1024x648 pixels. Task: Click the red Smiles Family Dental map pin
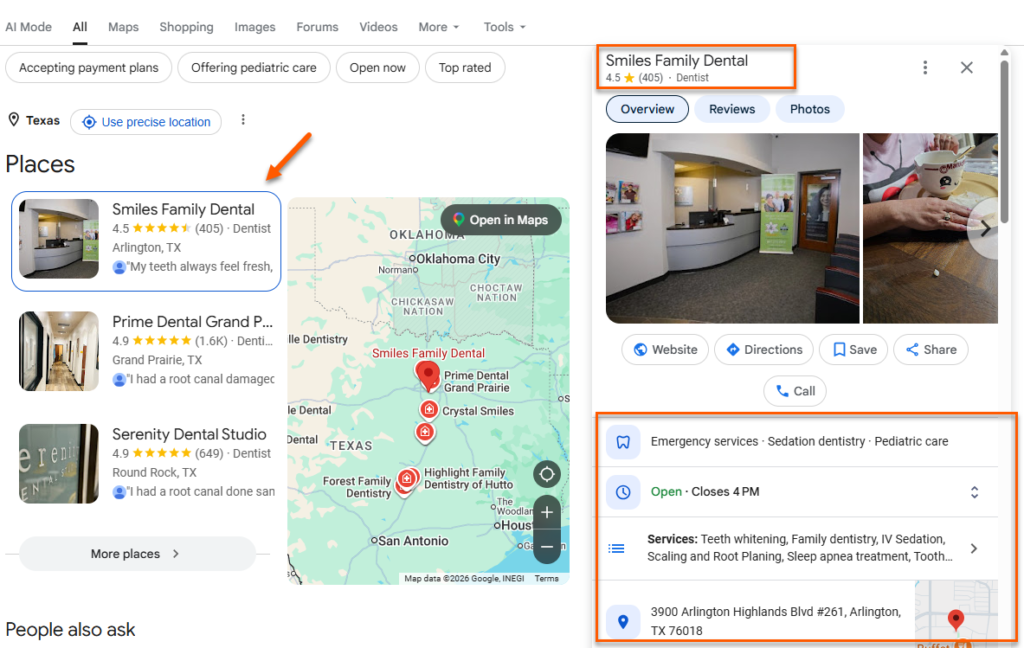coord(428,377)
